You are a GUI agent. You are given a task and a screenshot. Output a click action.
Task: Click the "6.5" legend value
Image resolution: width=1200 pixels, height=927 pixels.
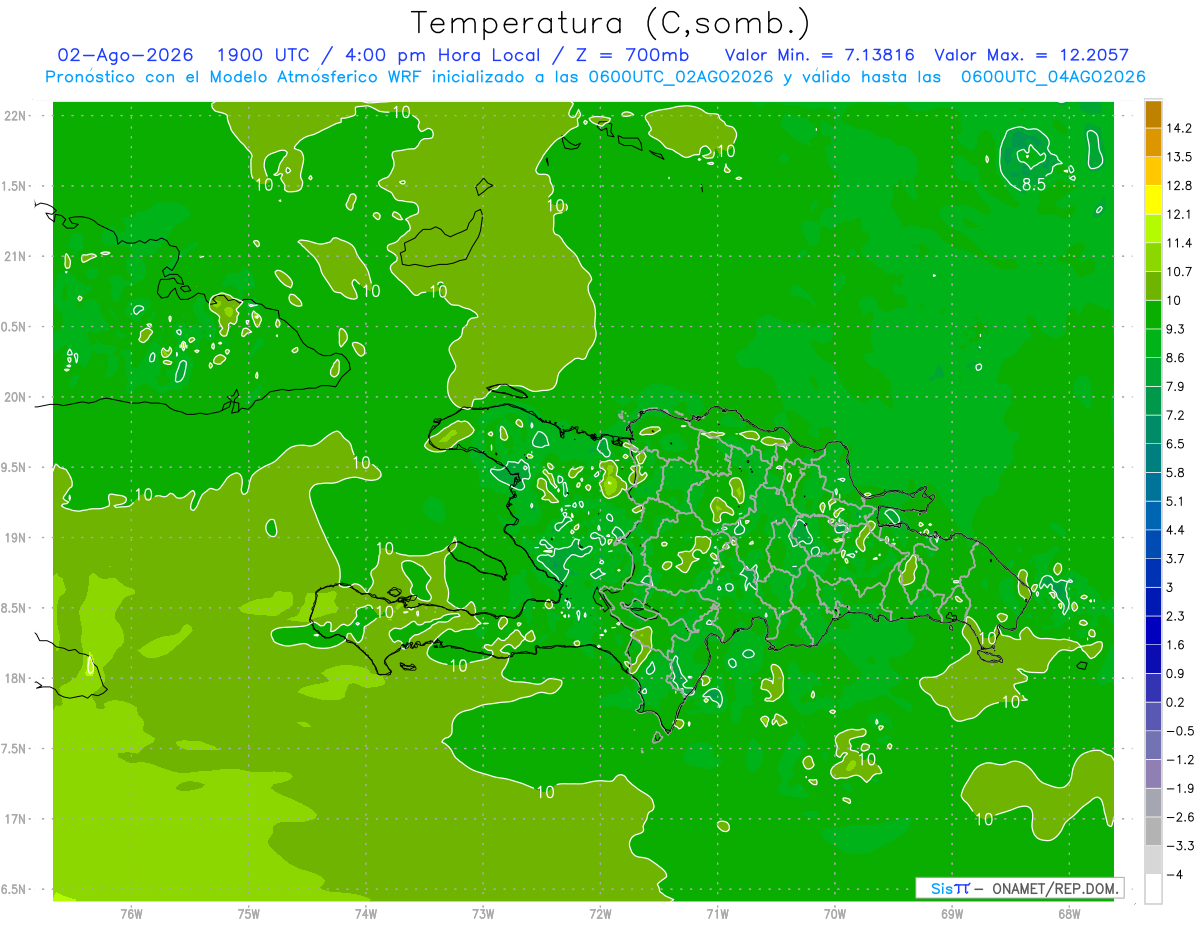pos(1175,444)
